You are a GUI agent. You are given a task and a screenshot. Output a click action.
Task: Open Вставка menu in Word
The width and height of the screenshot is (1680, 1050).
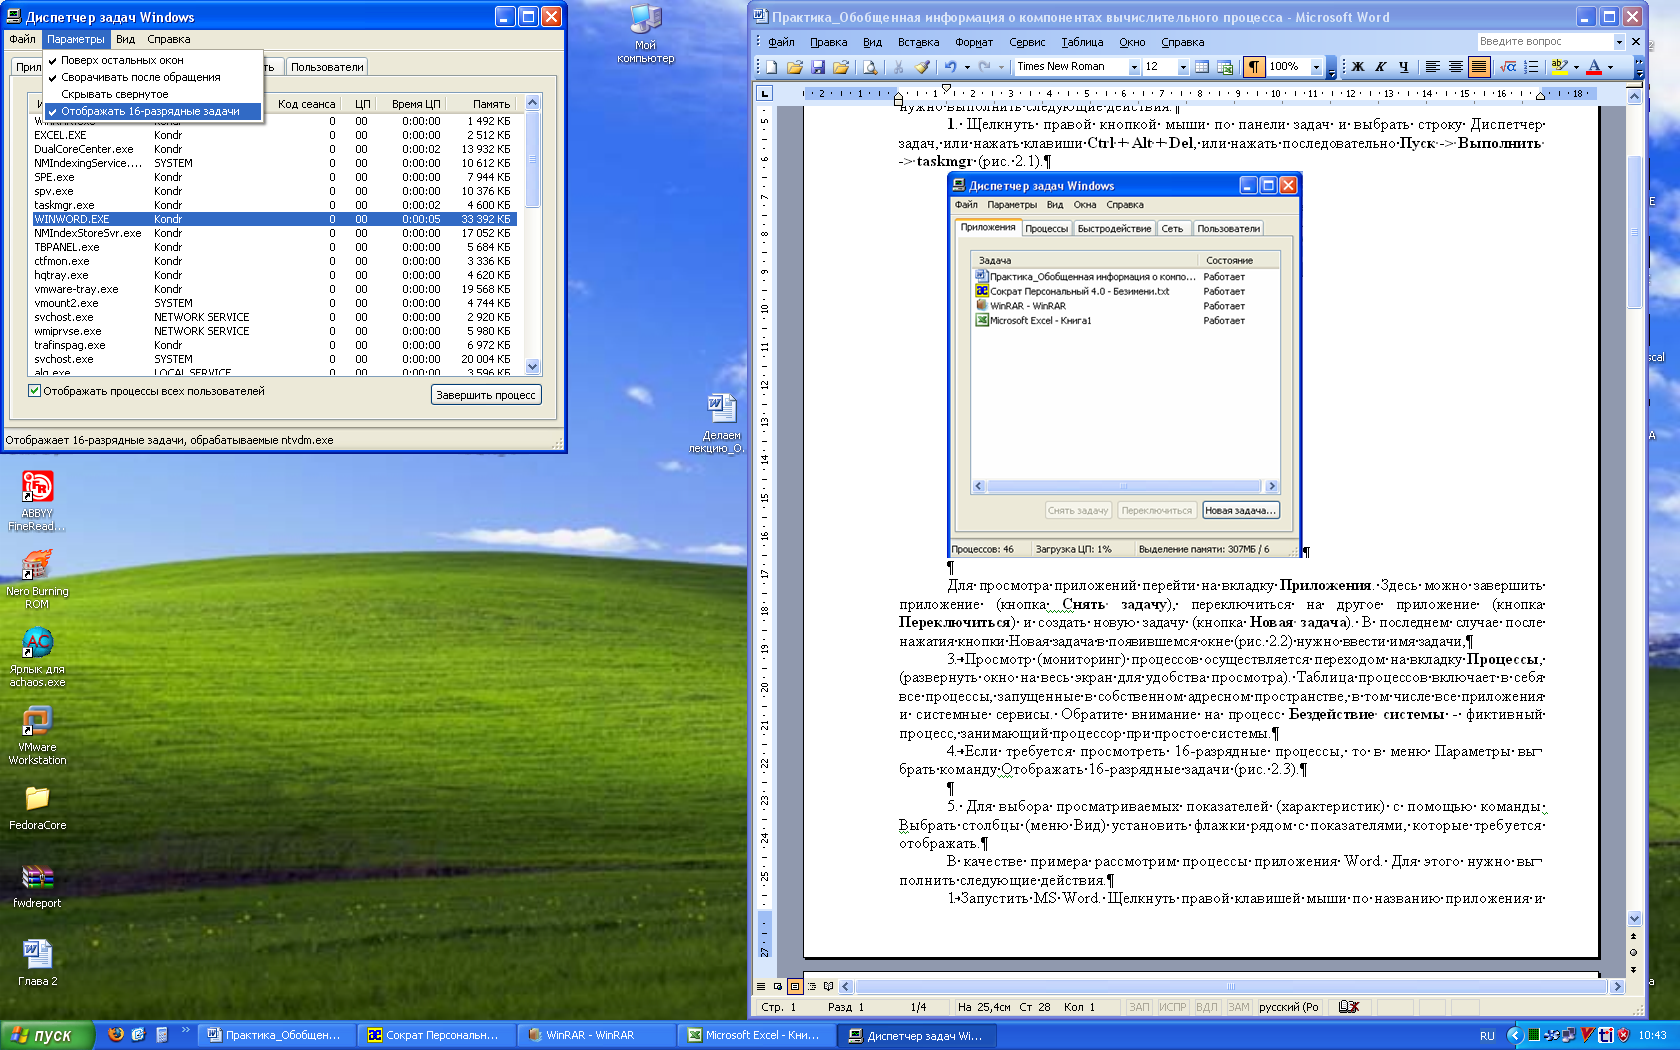[918, 42]
